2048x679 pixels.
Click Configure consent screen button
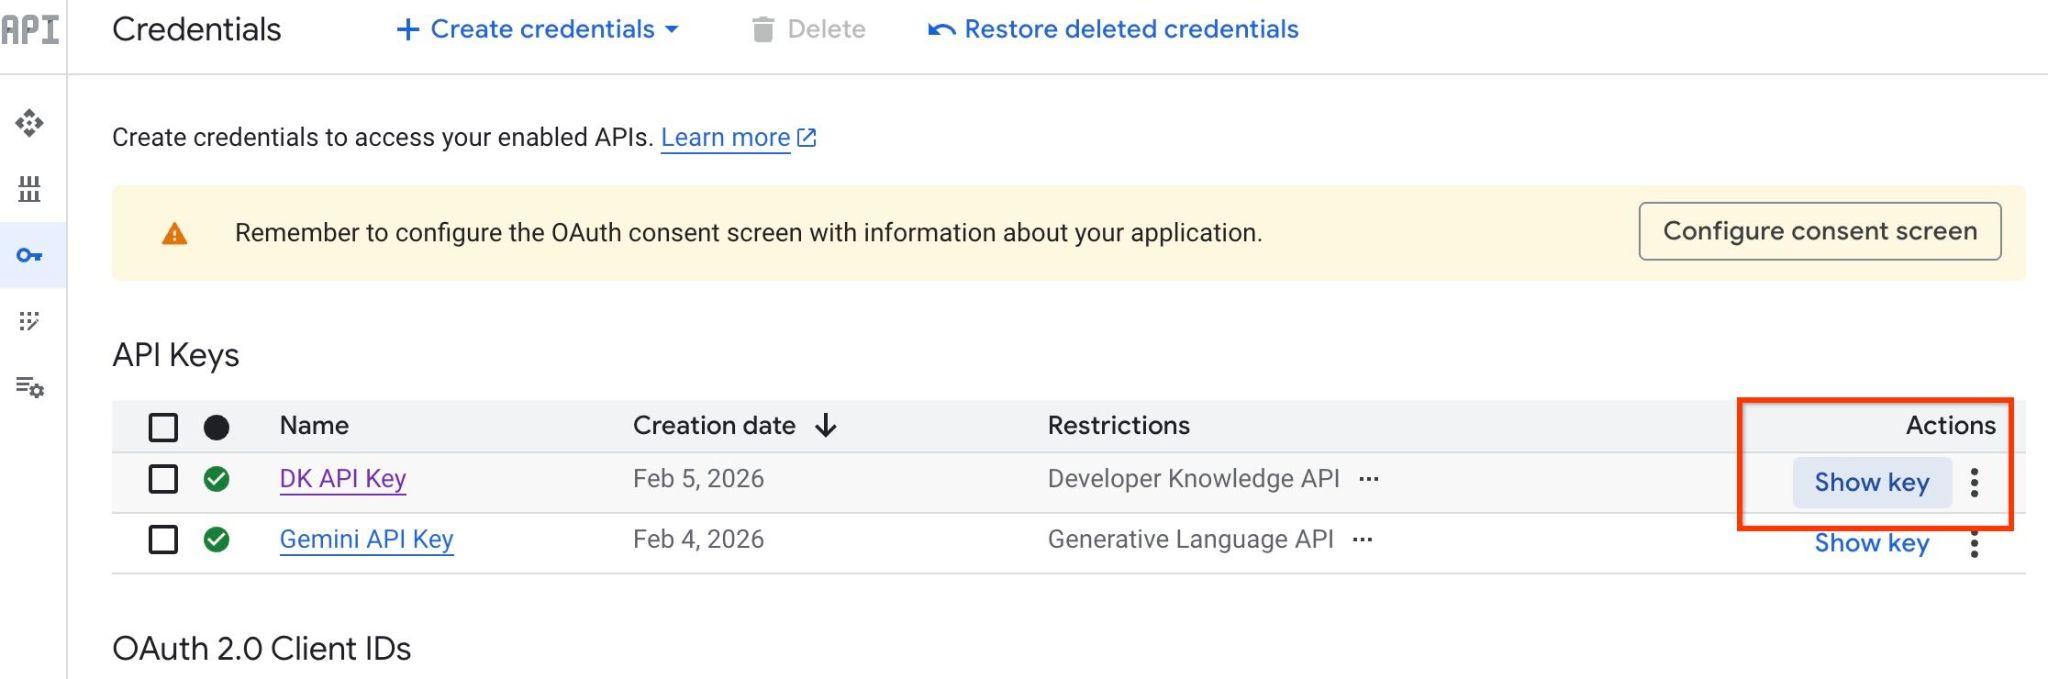pos(1819,231)
